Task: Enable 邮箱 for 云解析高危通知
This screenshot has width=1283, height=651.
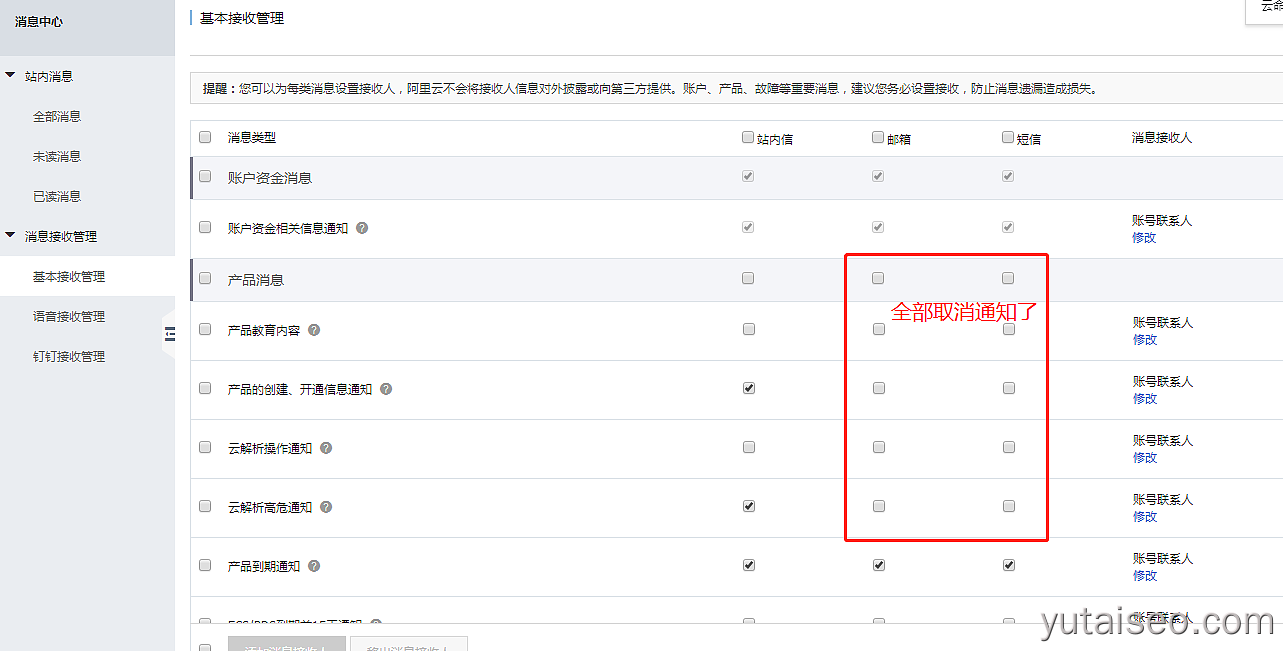Action: [879, 506]
